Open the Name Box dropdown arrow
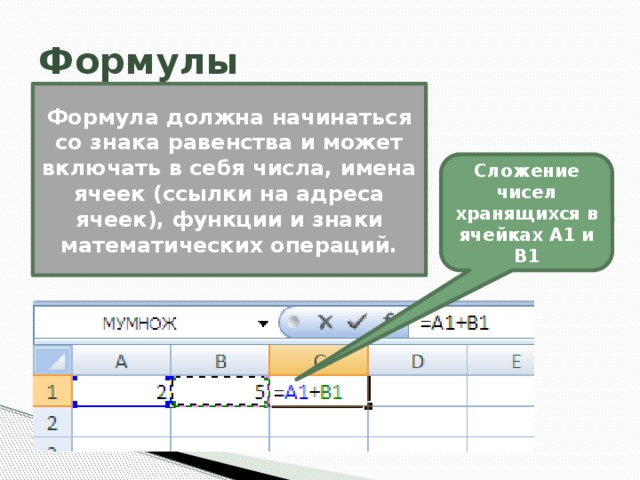 click(x=263, y=324)
